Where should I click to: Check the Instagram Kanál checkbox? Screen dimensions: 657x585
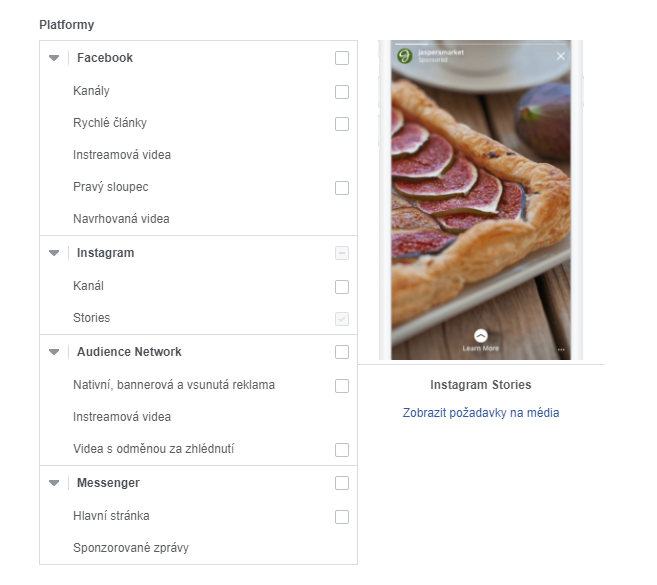point(342,287)
